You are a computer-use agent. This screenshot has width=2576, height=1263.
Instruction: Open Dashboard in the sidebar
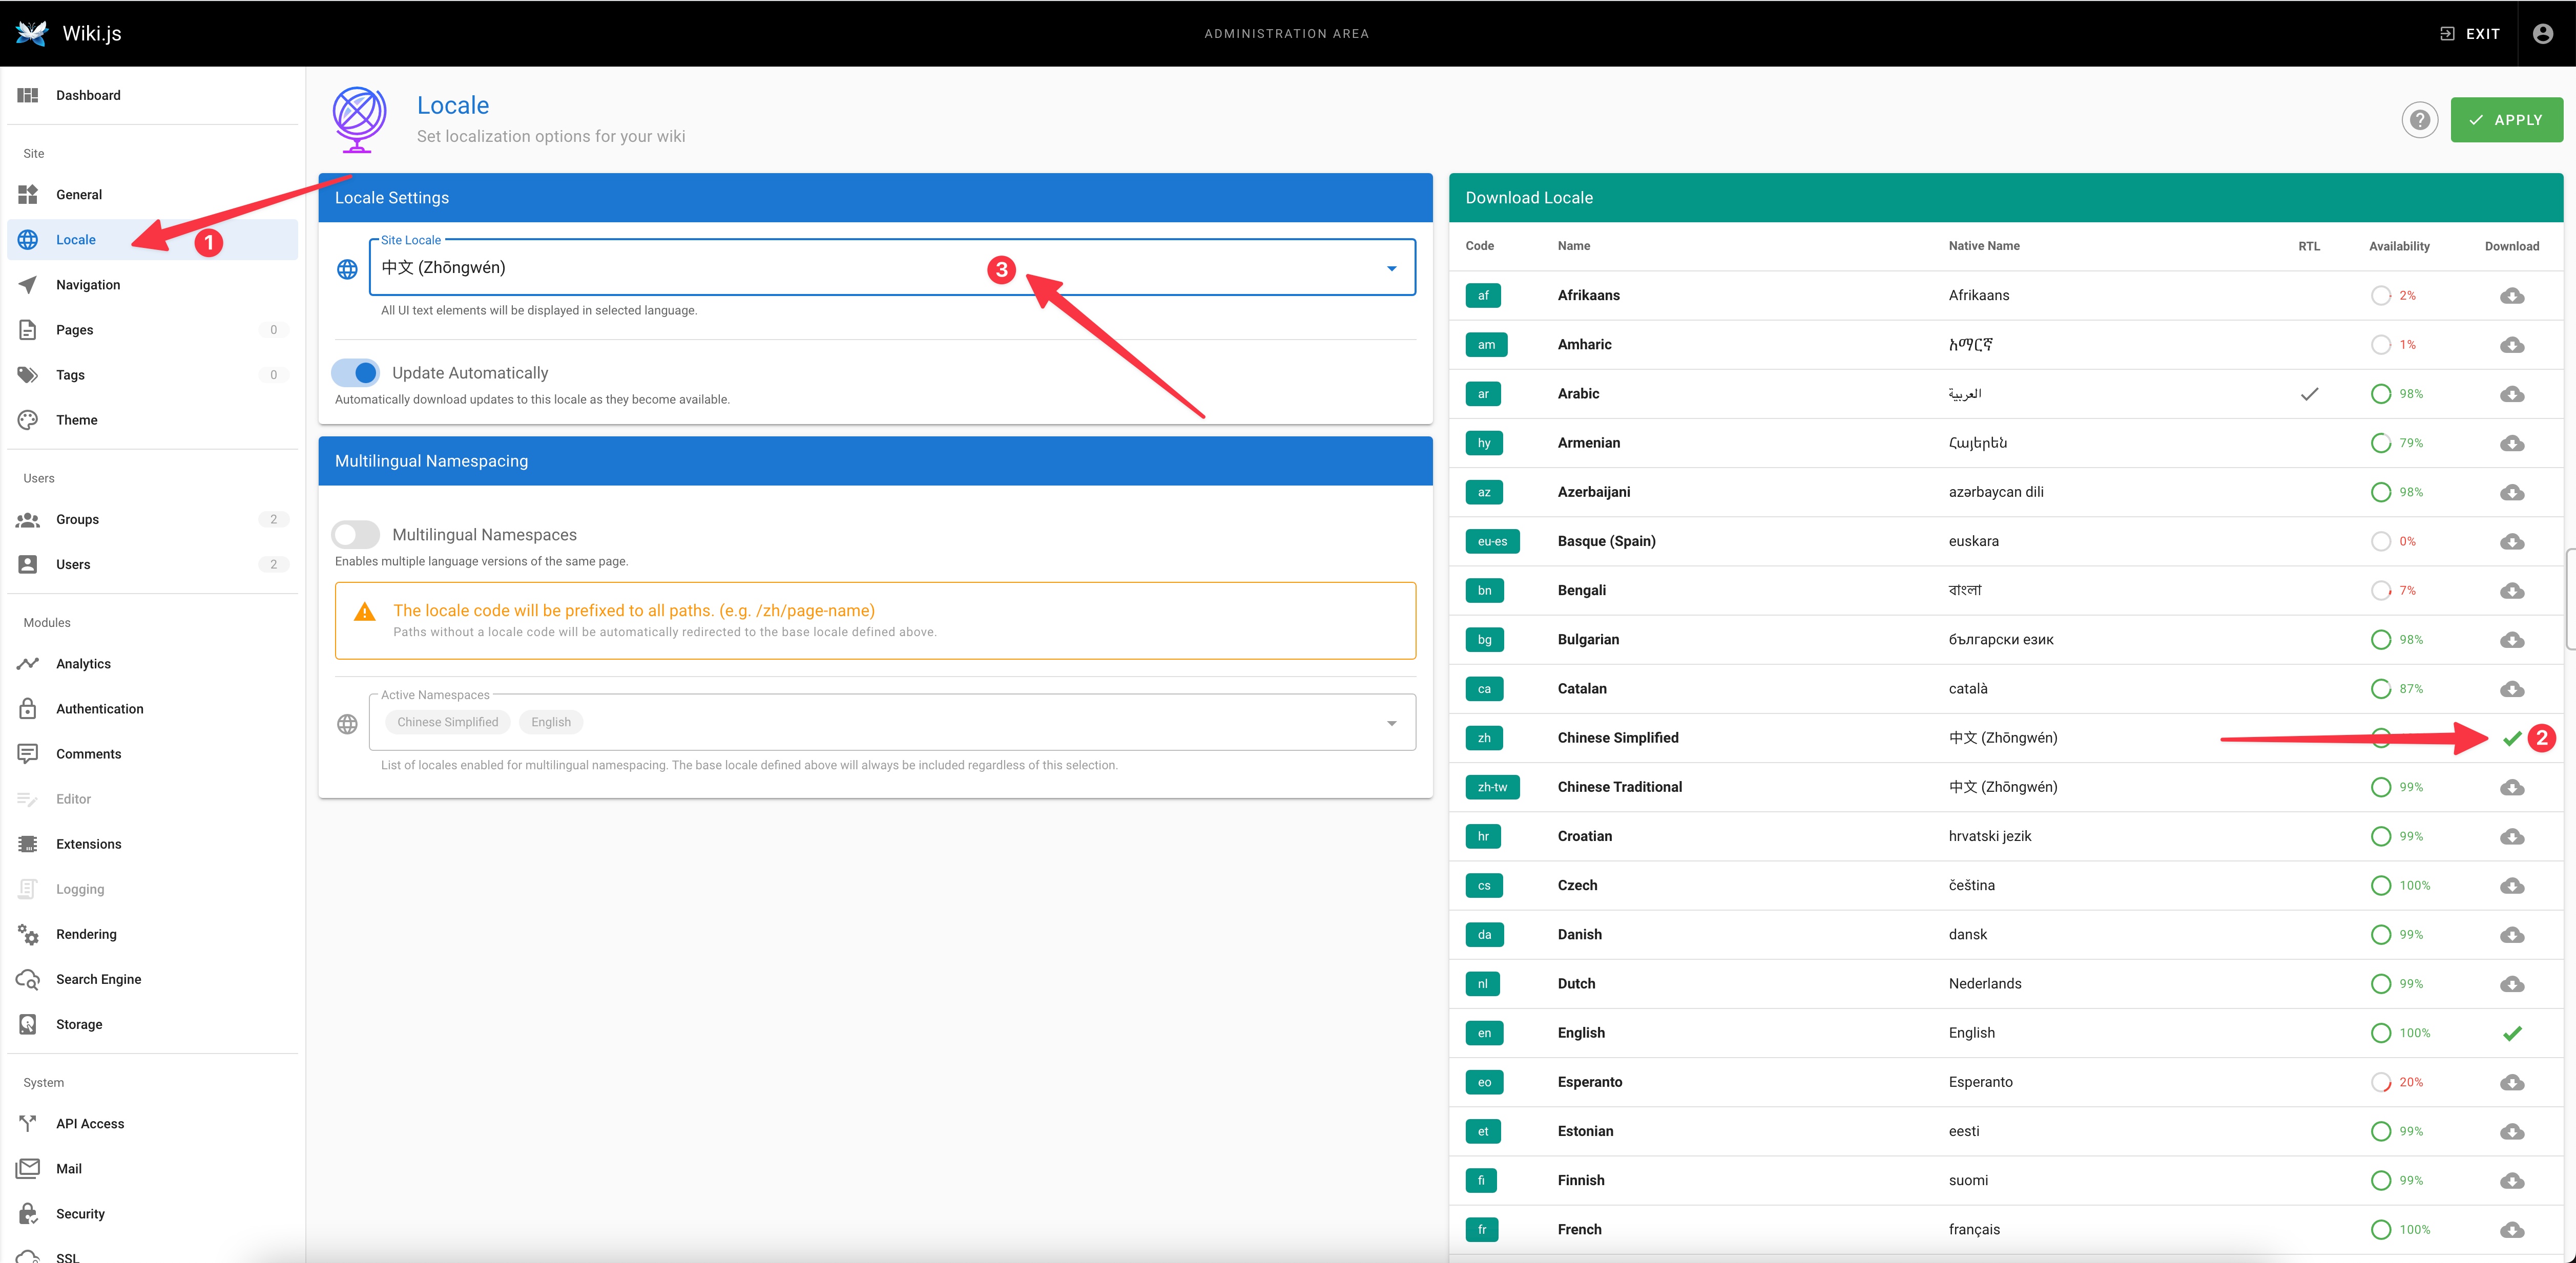(152, 95)
